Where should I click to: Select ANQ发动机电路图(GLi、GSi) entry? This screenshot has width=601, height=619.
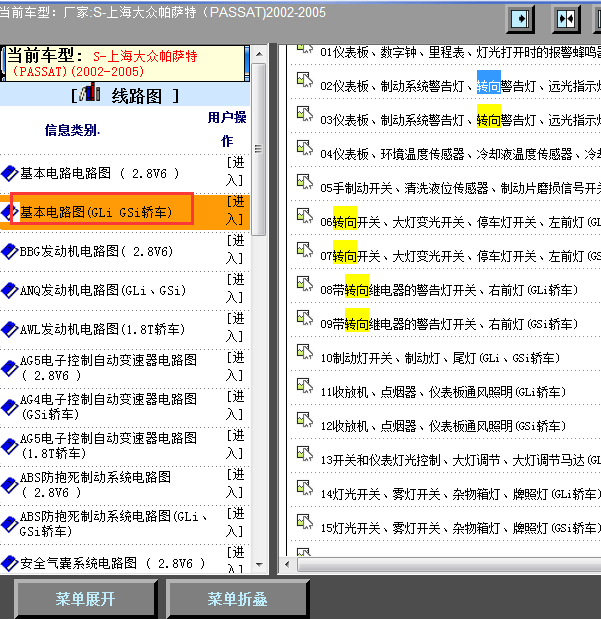point(103,291)
